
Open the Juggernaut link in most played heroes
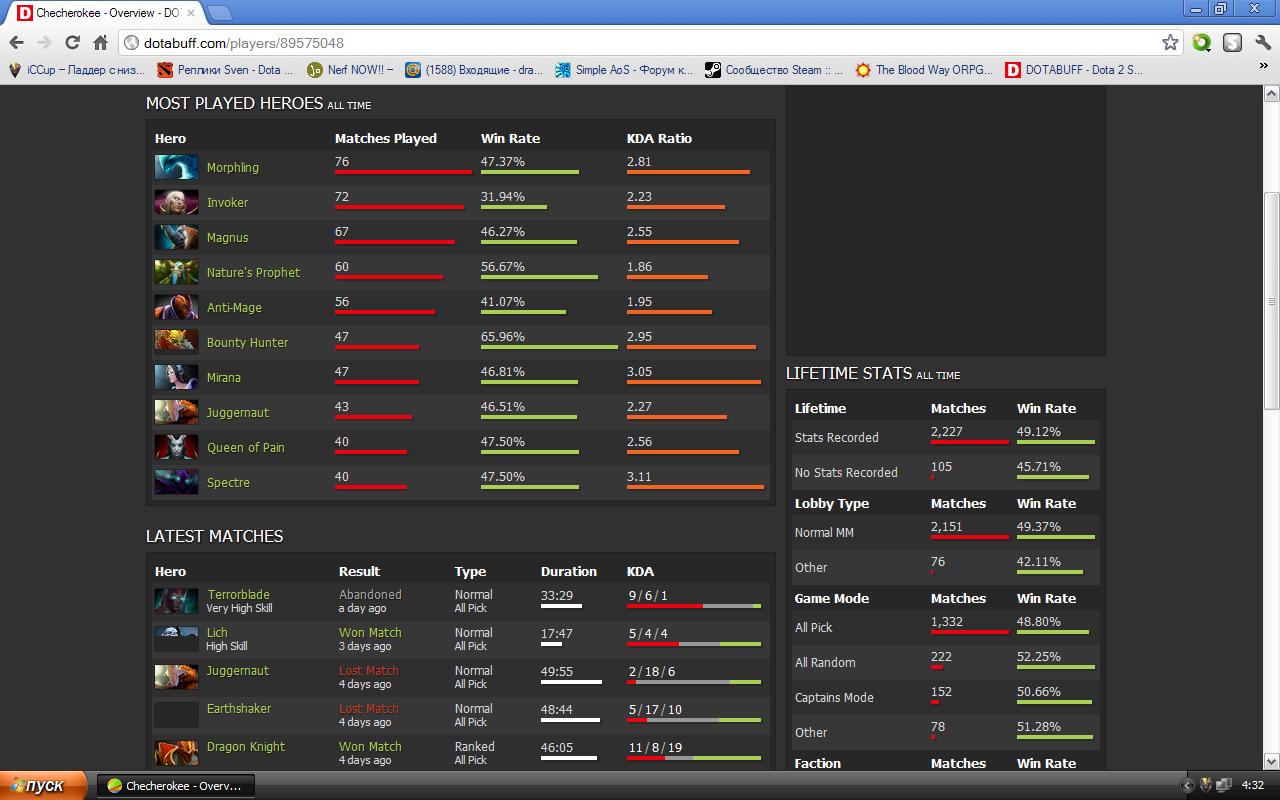tap(237, 412)
